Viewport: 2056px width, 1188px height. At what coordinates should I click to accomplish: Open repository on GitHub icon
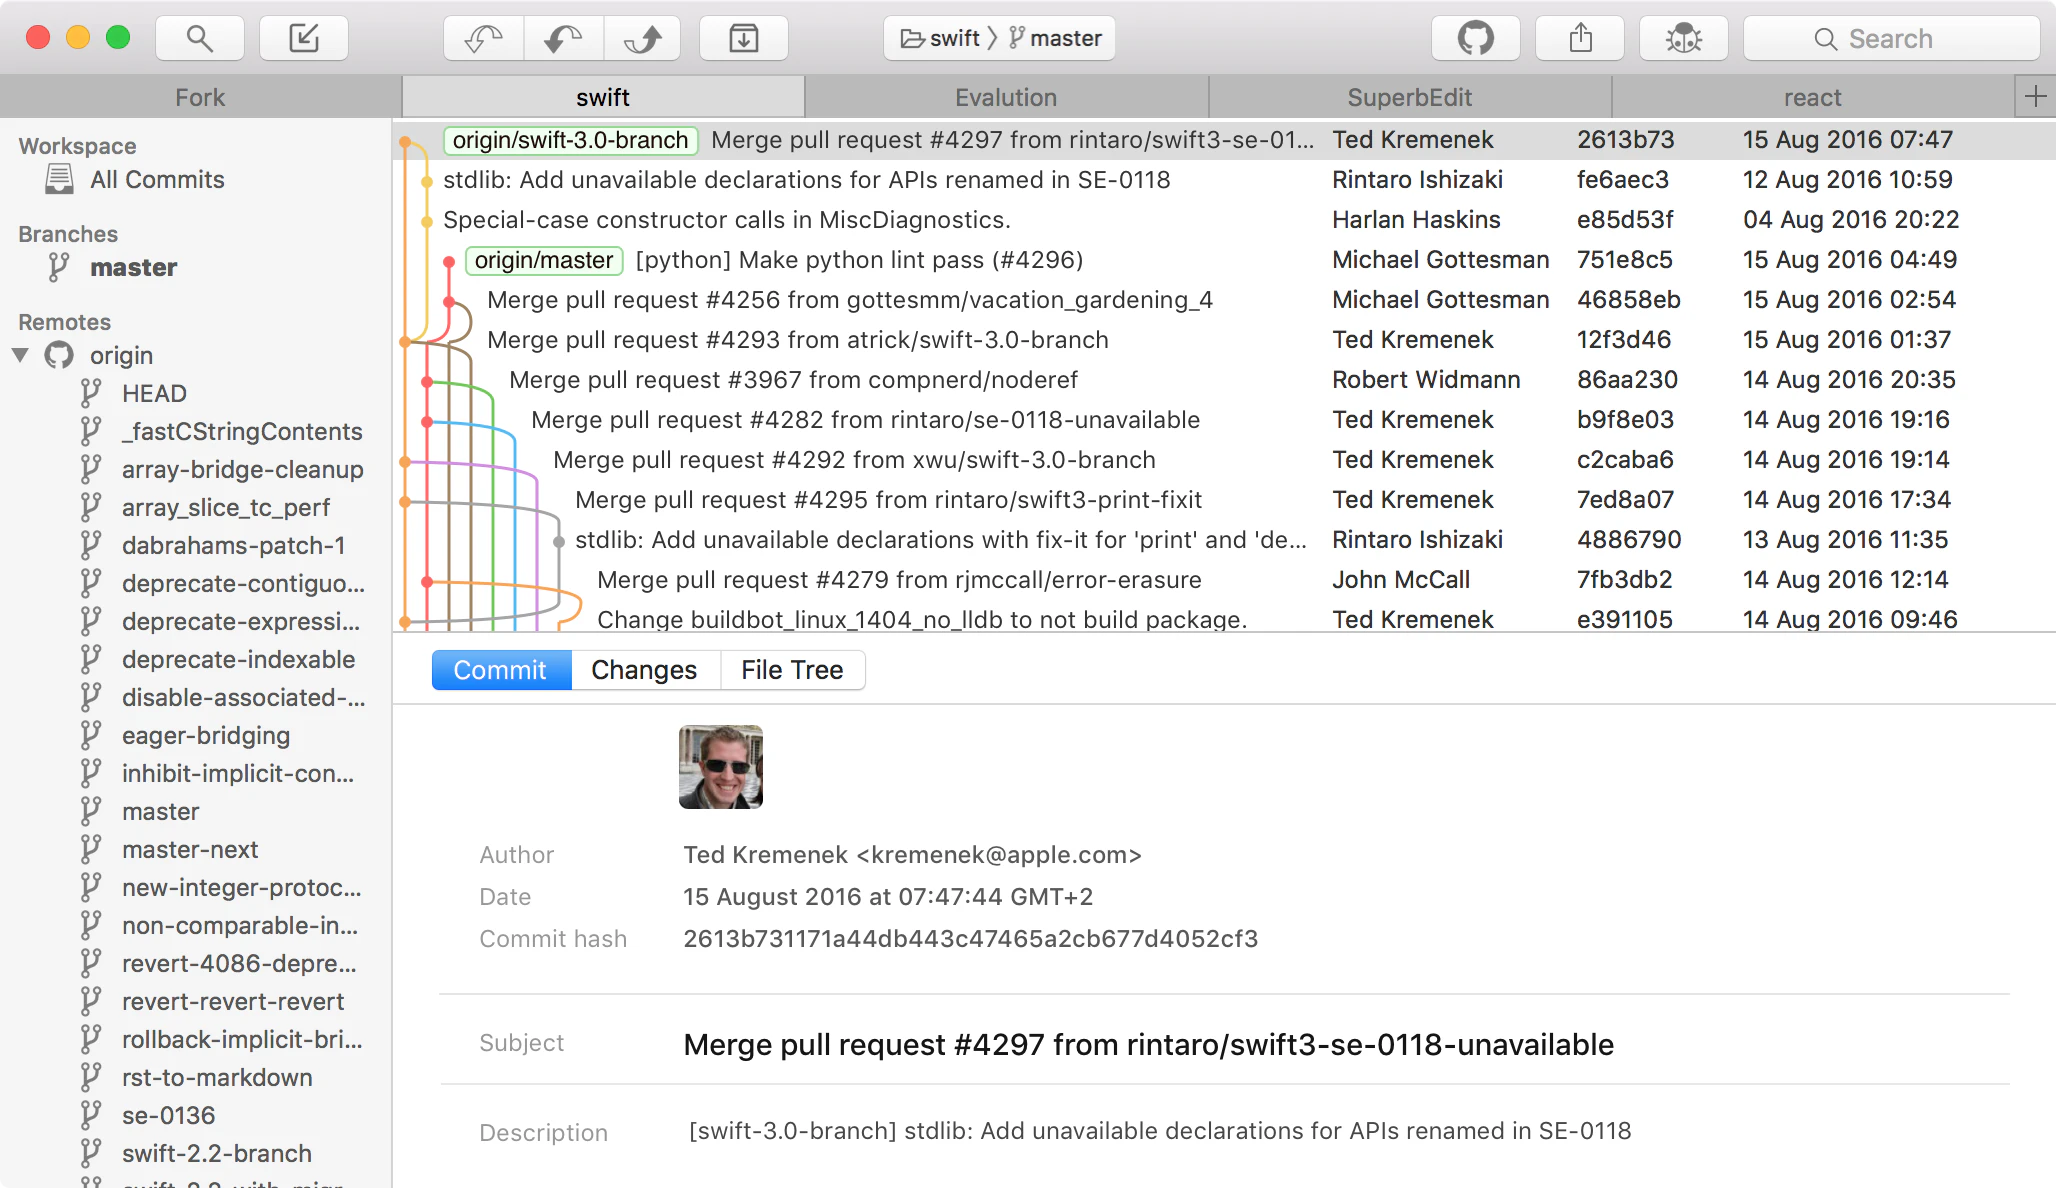(x=1475, y=38)
